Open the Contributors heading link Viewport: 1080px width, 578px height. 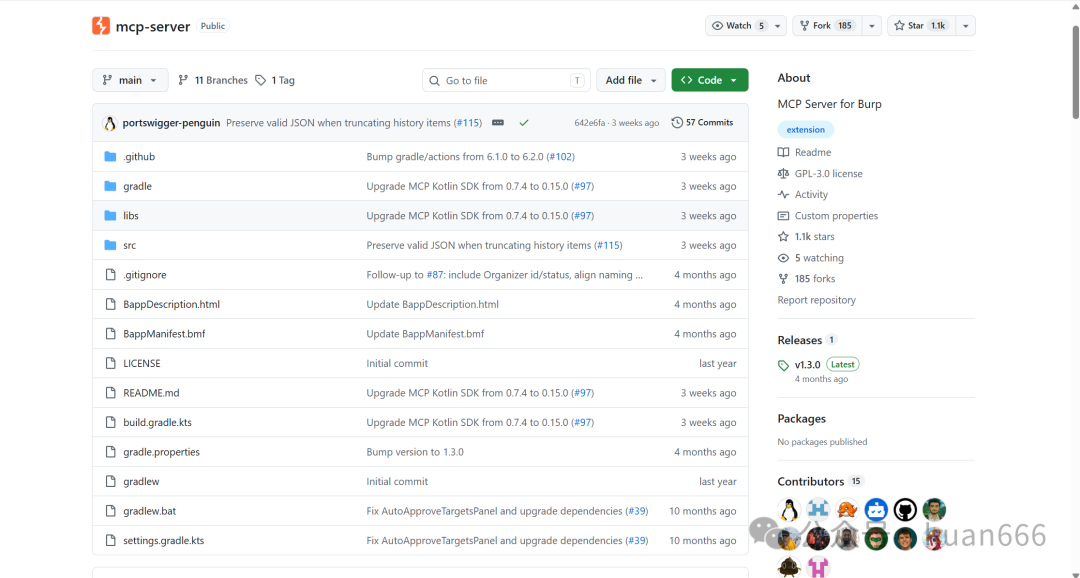tap(811, 482)
